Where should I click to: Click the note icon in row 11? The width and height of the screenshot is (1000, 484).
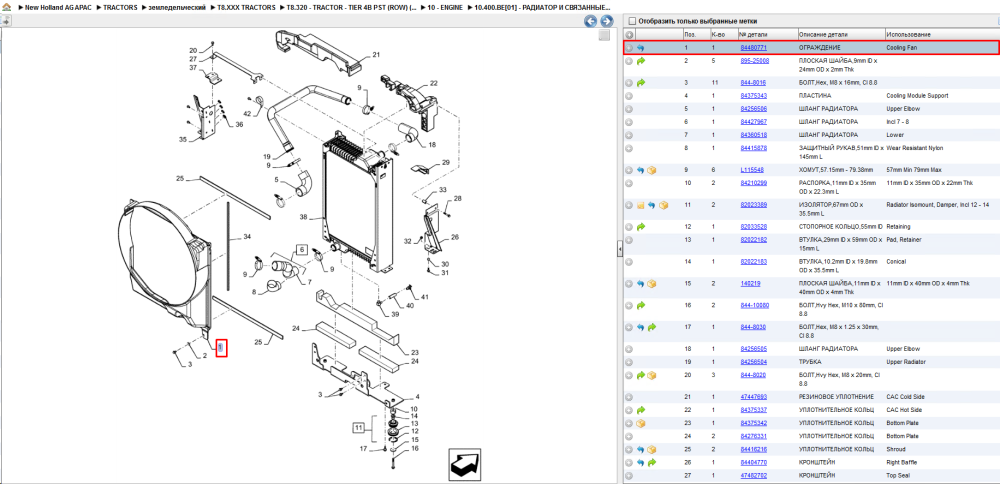click(641, 205)
